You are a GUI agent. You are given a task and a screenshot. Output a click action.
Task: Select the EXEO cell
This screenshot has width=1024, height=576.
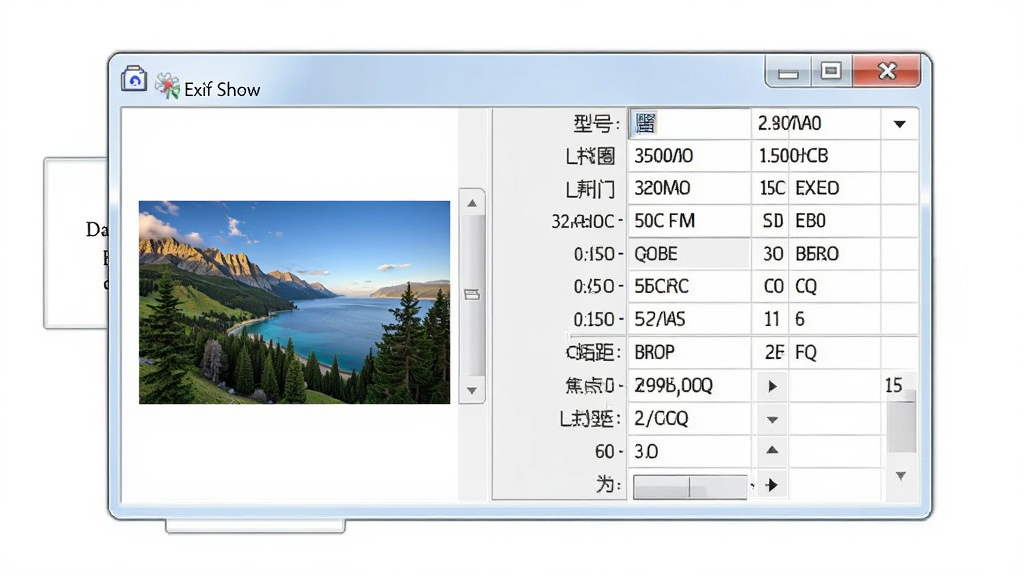point(835,189)
